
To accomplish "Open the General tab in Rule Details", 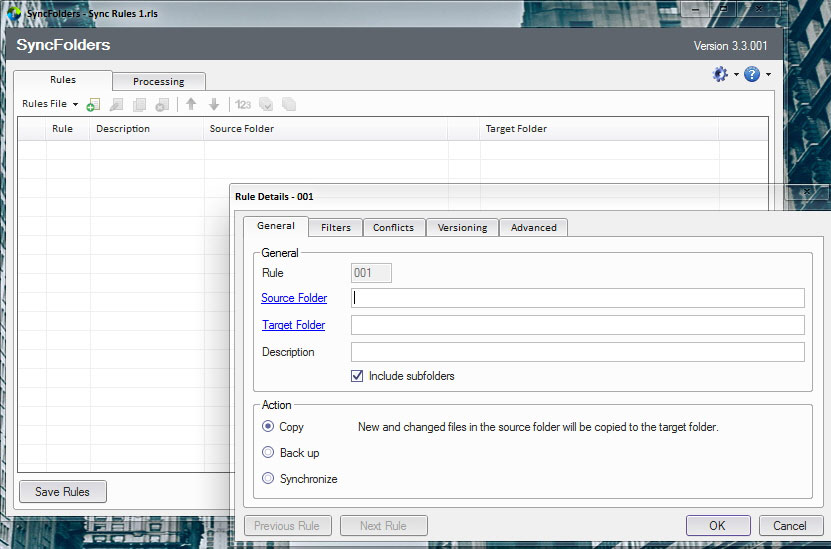I will (x=276, y=226).
